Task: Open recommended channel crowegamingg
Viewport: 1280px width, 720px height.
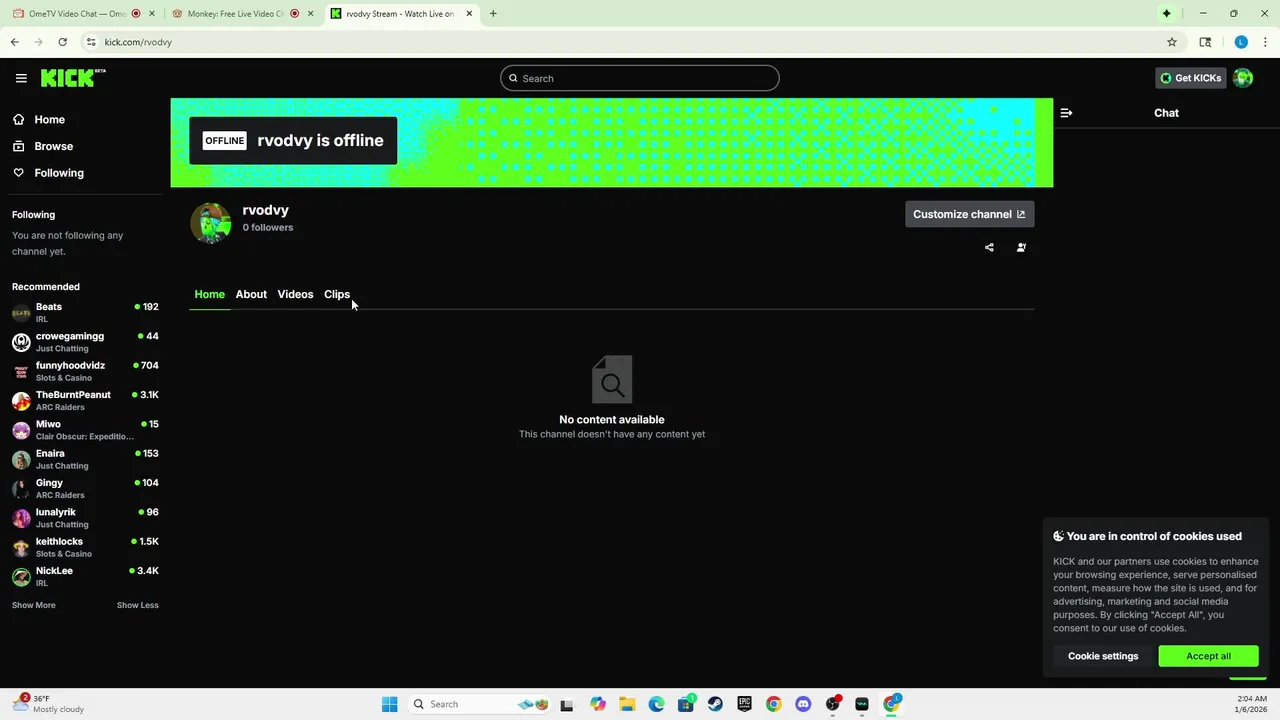Action: [85, 342]
